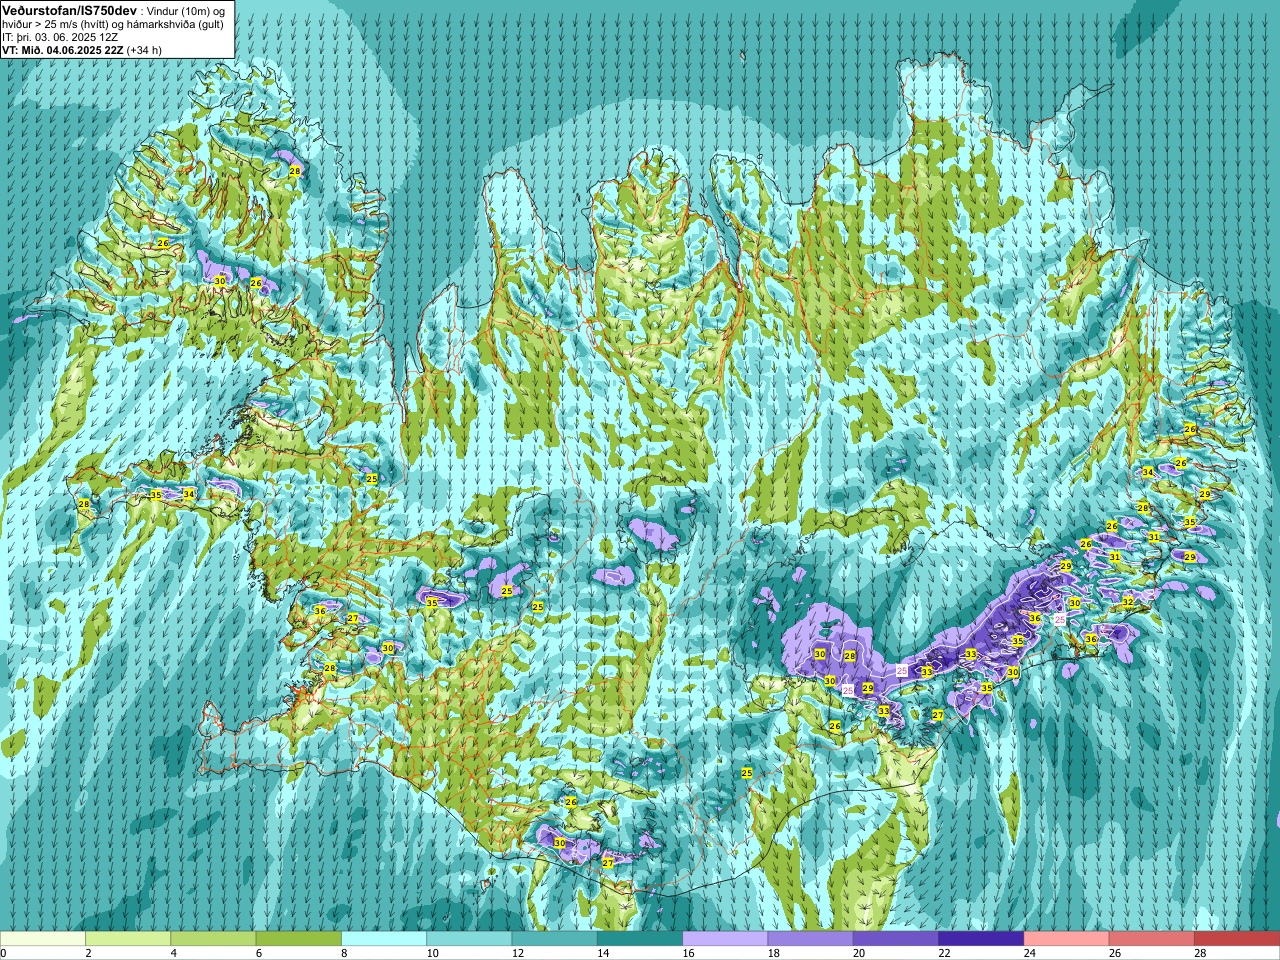Click the lavender 18–20 m/s legend swatch
The width and height of the screenshot is (1280, 960).
click(x=811, y=939)
